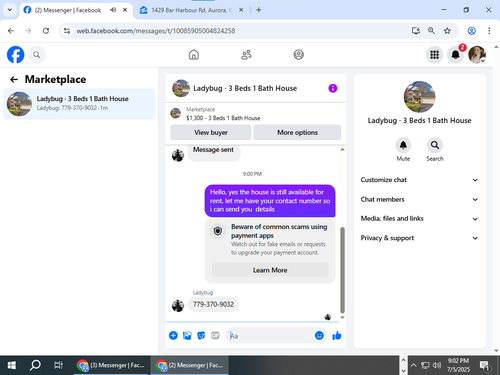Open Chrome zoom magnifier icon in address bar
Screen dimensions: 500x375
click(431, 31)
